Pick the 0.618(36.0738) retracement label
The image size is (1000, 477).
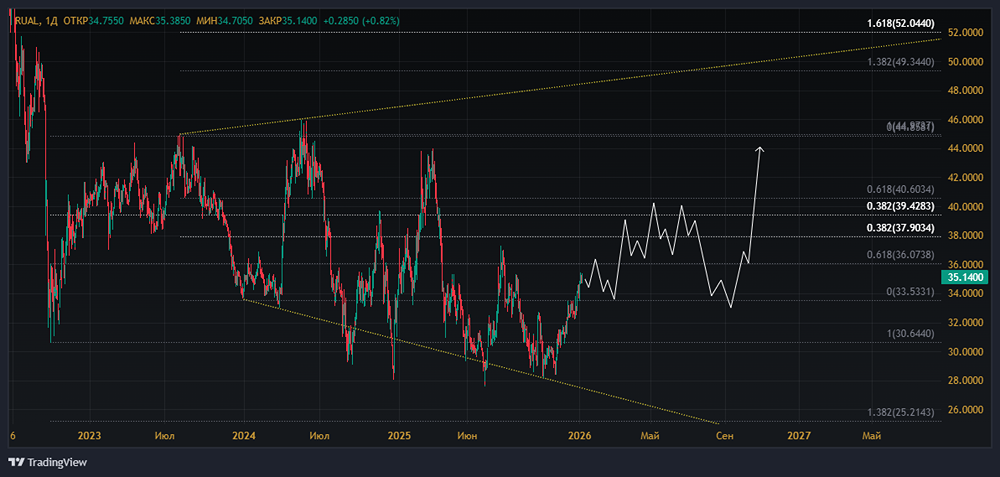(x=900, y=255)
